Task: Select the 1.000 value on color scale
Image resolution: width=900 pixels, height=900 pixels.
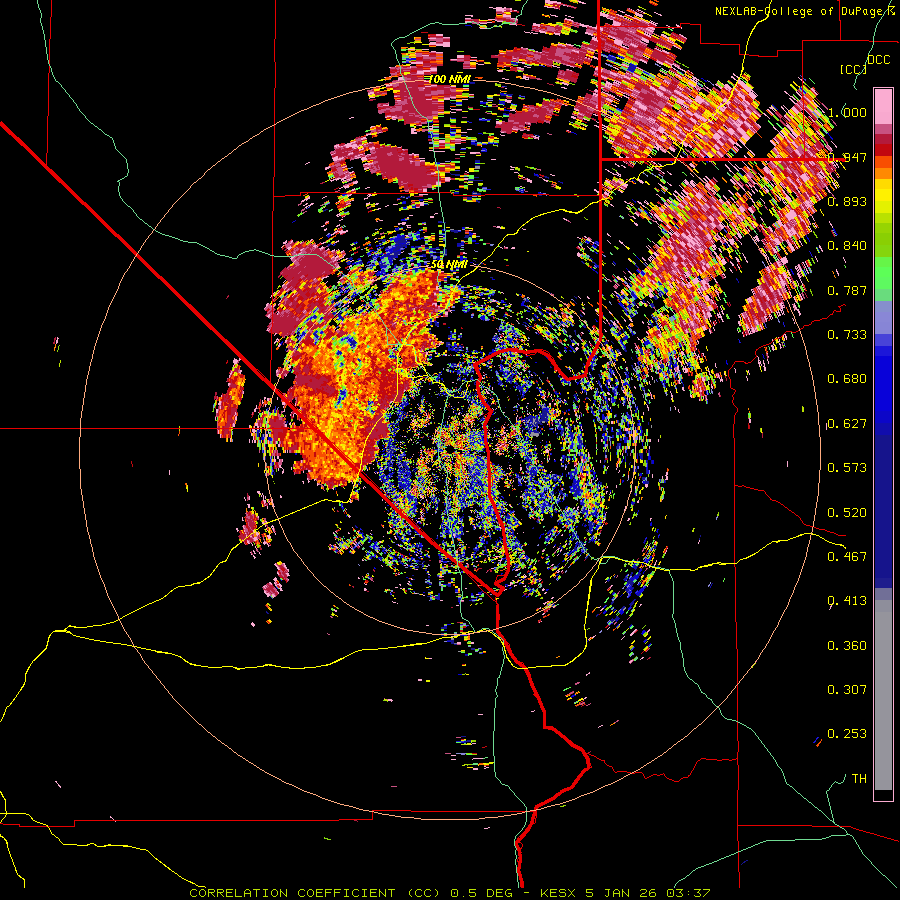Action: tap(847, 112)
